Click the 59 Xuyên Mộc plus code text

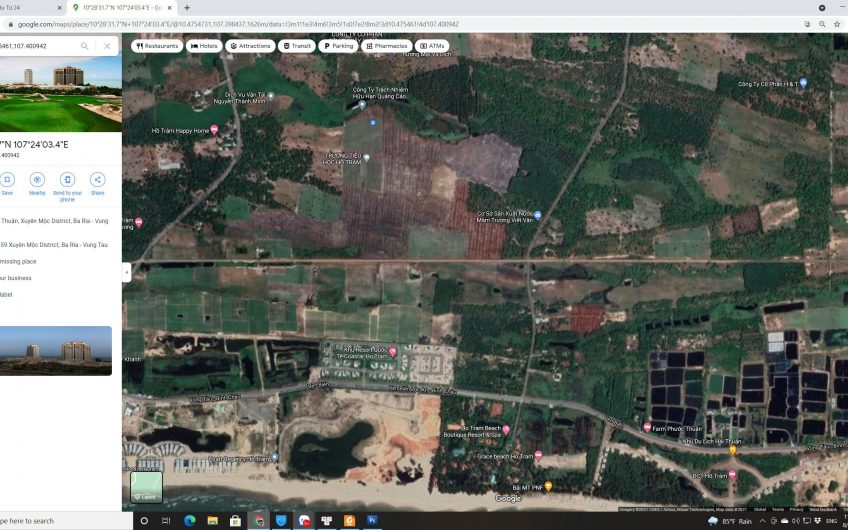coord(54,245)
